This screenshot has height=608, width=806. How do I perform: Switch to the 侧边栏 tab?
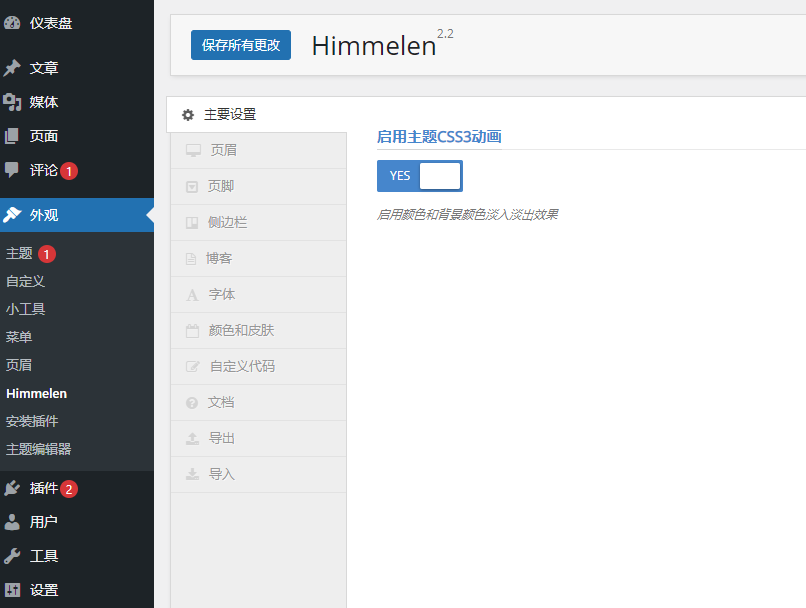click(x=258, y=223)
